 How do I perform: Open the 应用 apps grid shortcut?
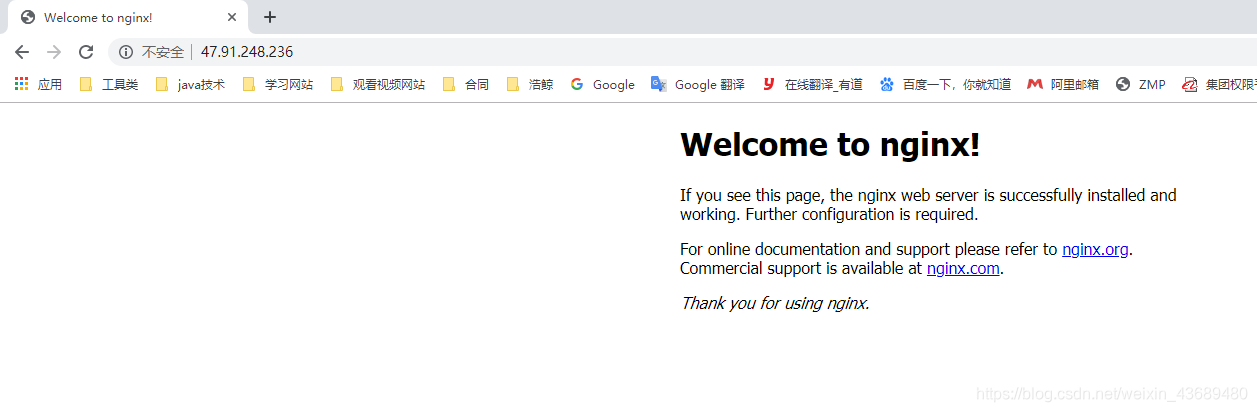pyautogui.click(x=38, y=85)
